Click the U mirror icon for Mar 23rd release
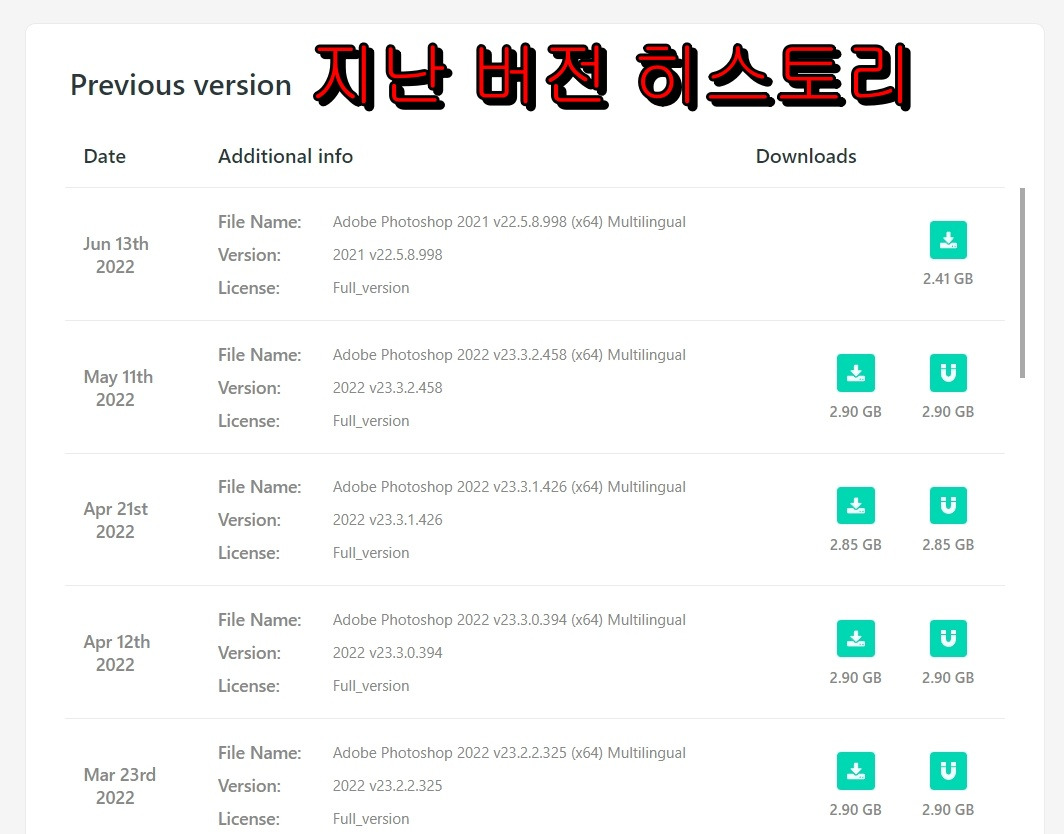The image size is (1064, 834). click(947, 771)
